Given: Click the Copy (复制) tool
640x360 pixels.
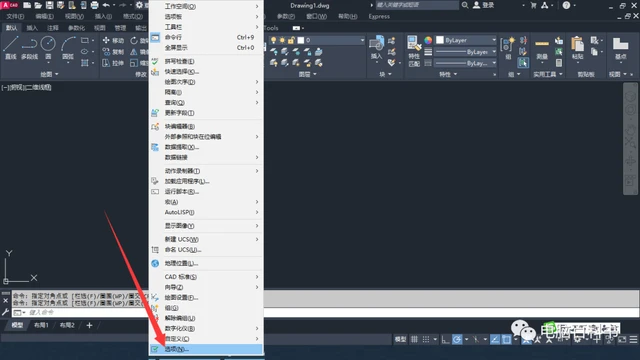Looking at the screenshot, I should [x=113, y=52].
